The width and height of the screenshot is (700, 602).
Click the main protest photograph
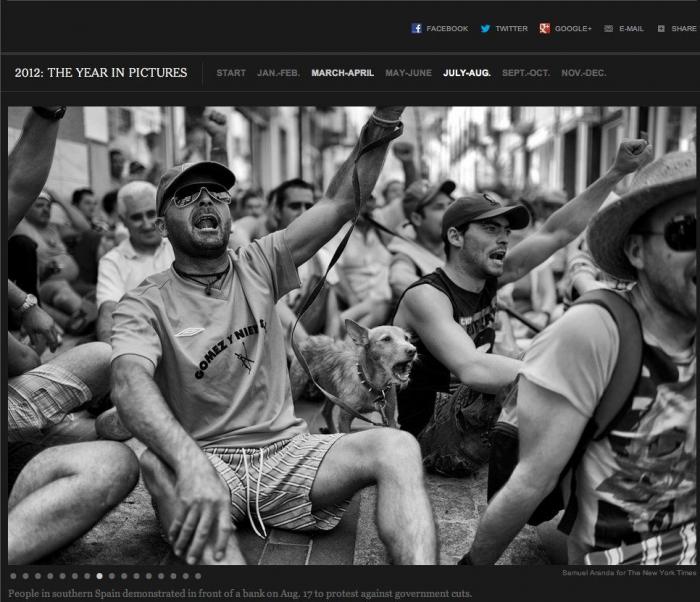tap(352, 335)
